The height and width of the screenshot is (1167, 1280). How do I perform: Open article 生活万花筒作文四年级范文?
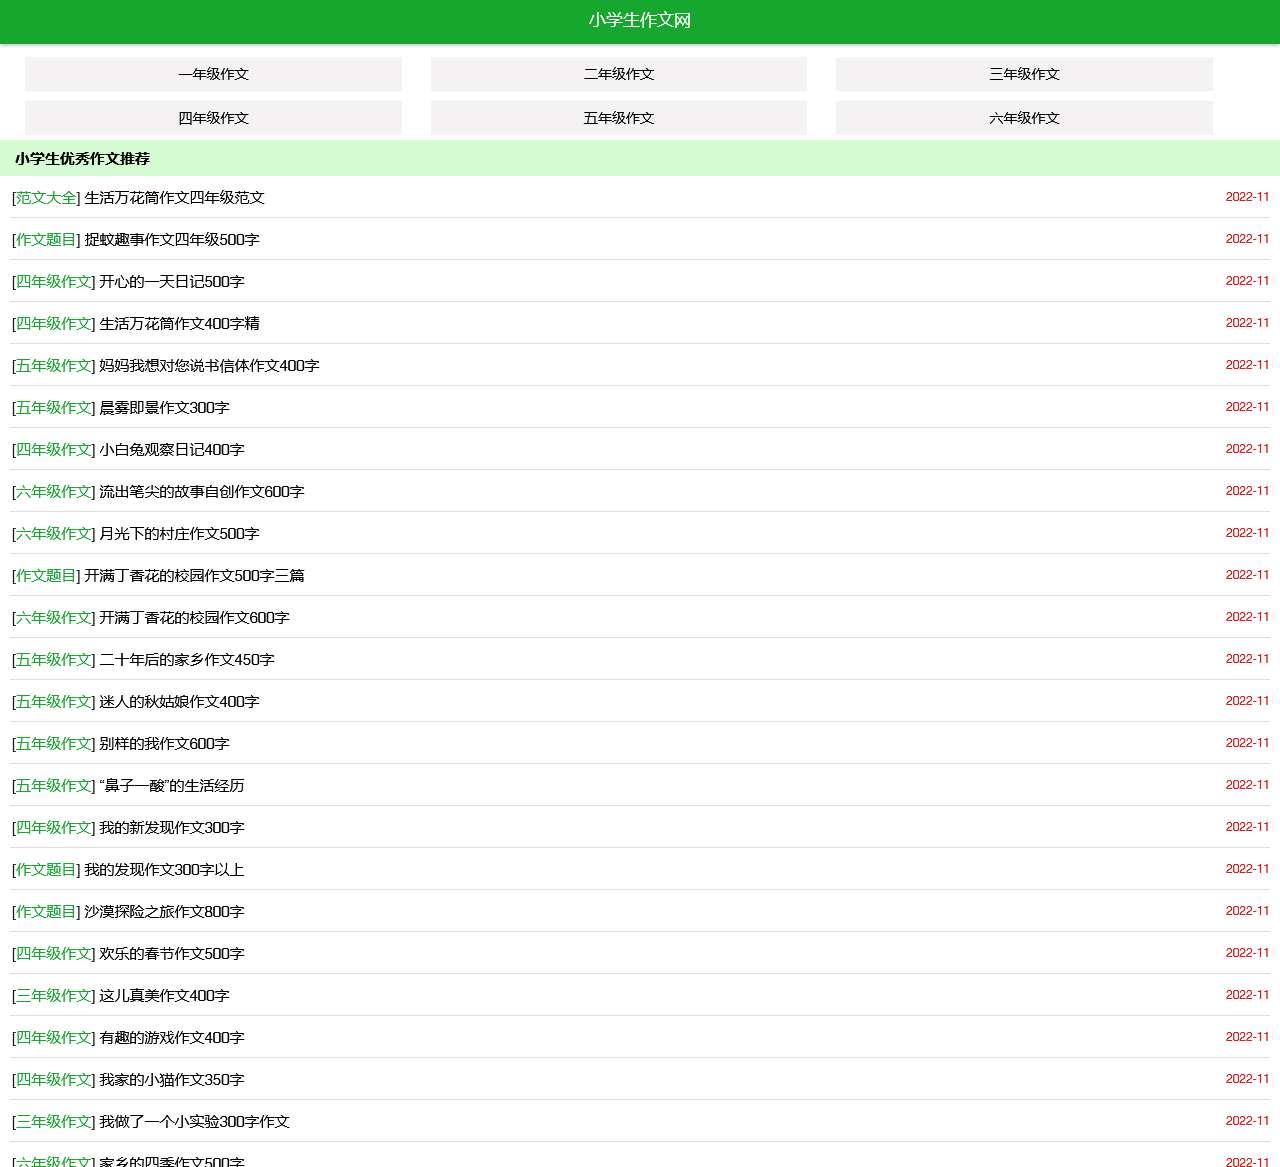pos(174,198)
